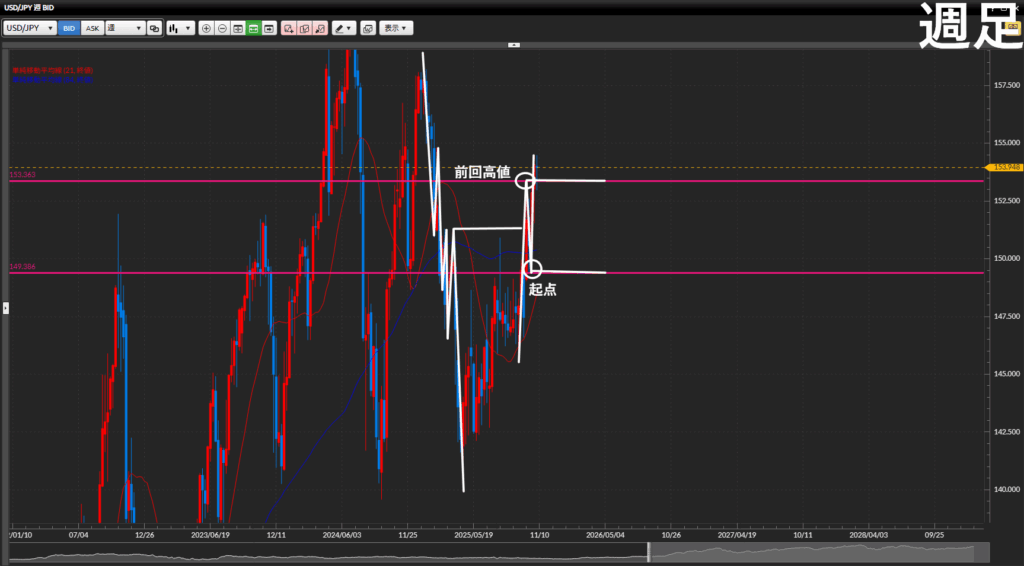Open the pencil drawing tools menu

[343, 29]
